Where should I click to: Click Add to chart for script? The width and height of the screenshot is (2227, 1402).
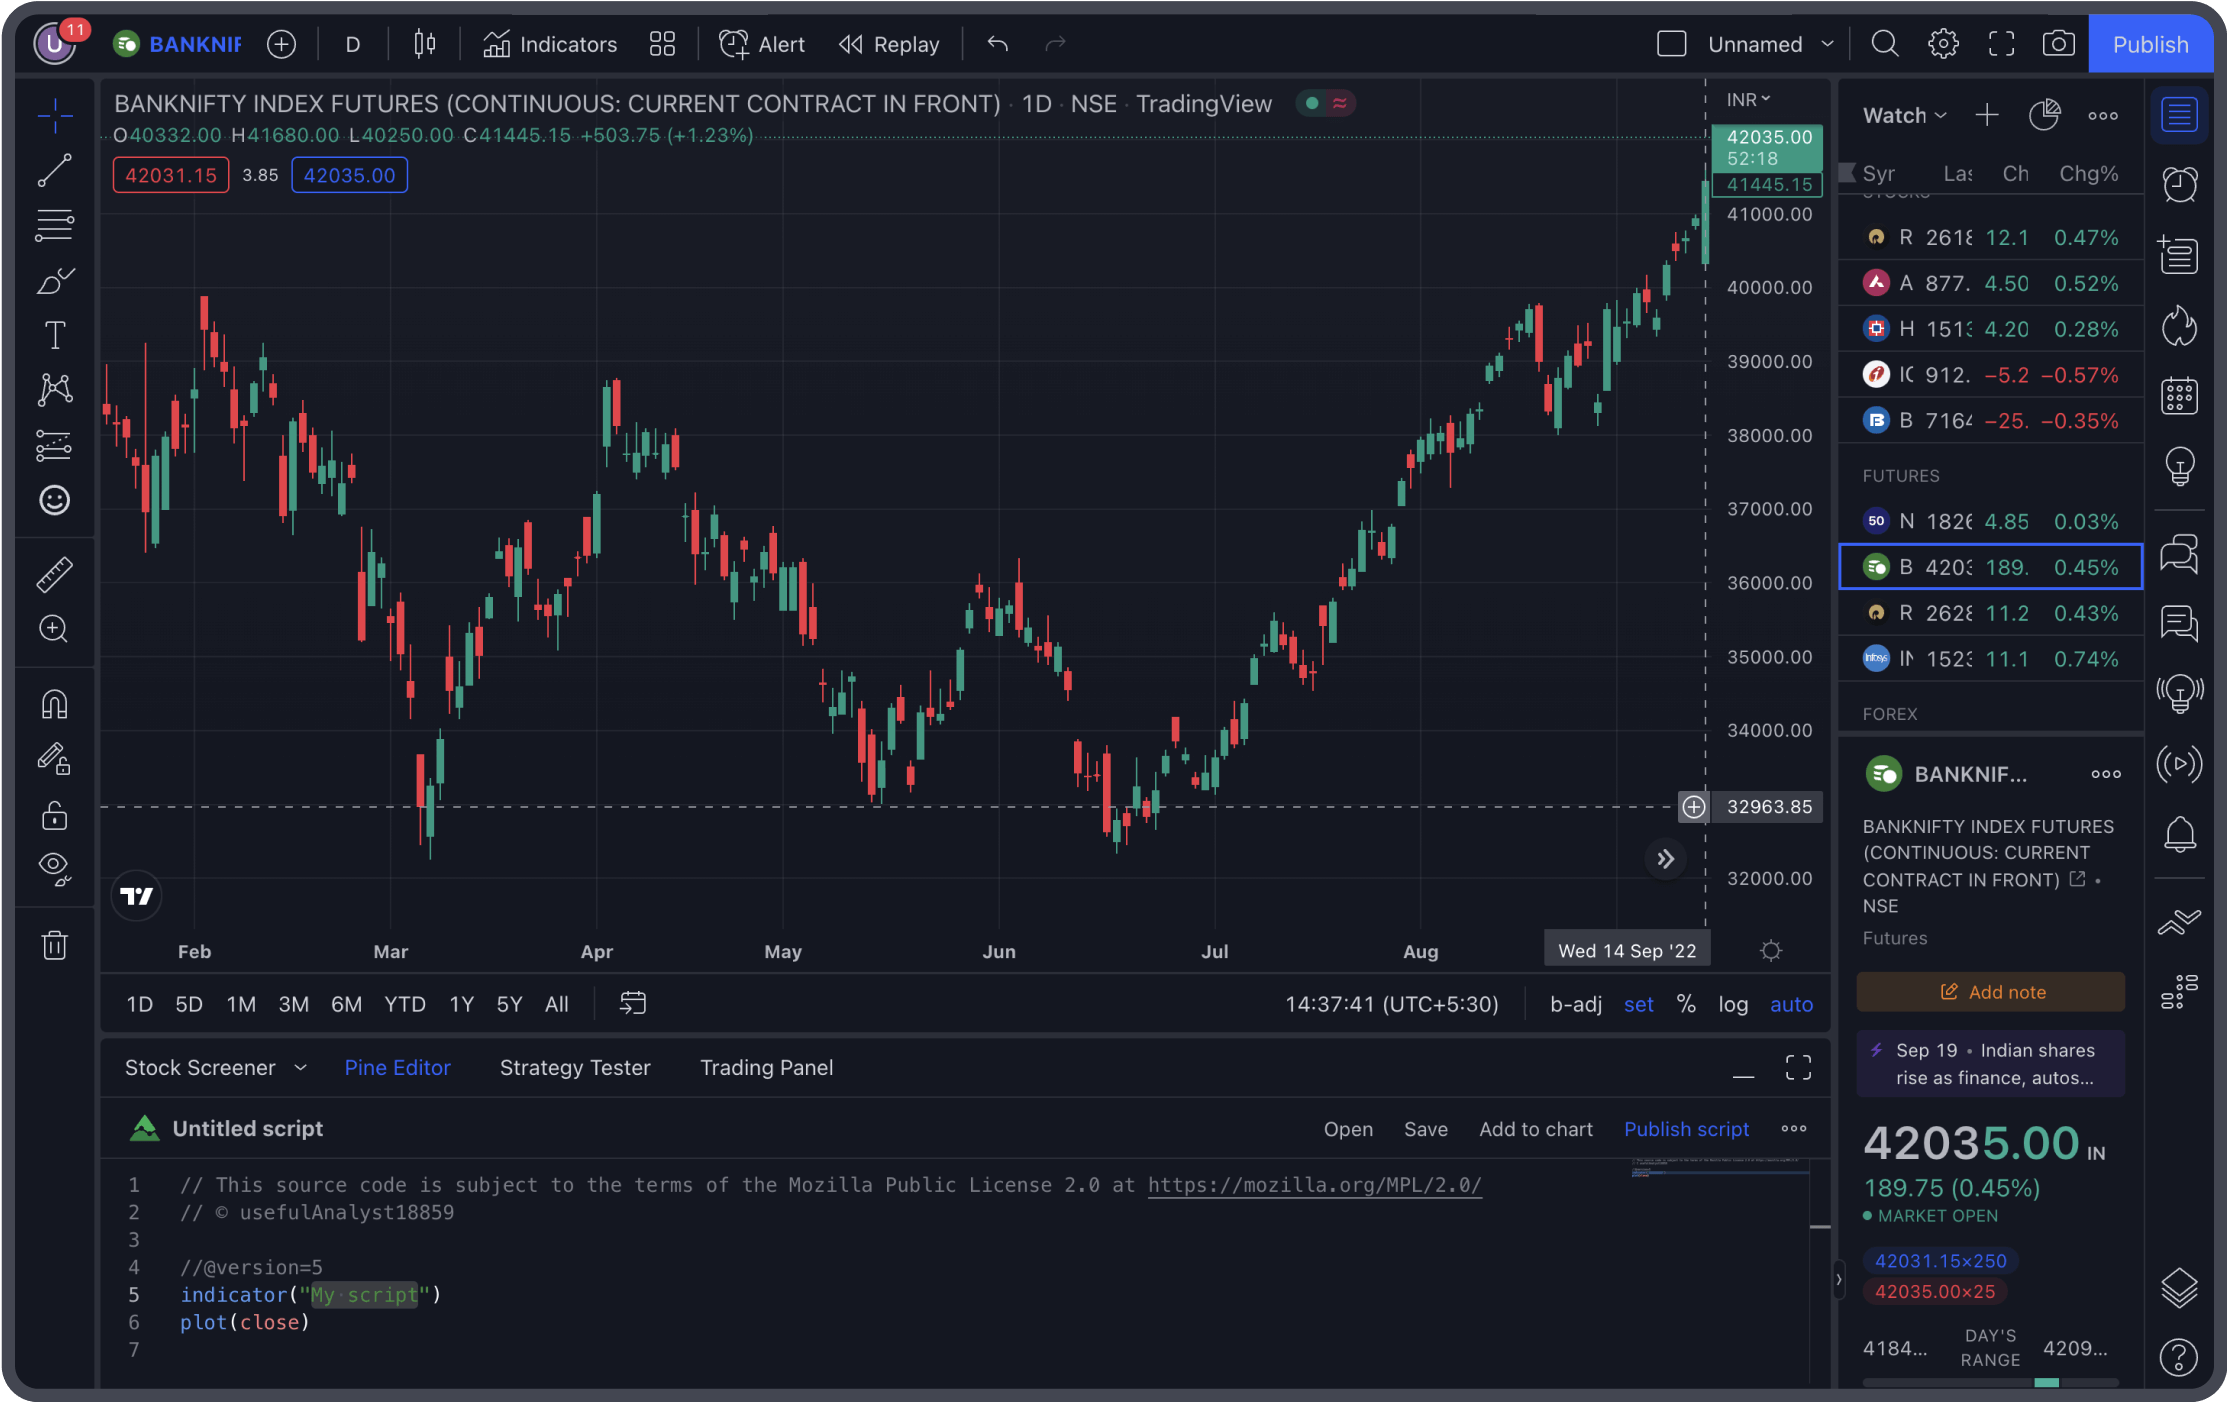pos(1535,1129)
